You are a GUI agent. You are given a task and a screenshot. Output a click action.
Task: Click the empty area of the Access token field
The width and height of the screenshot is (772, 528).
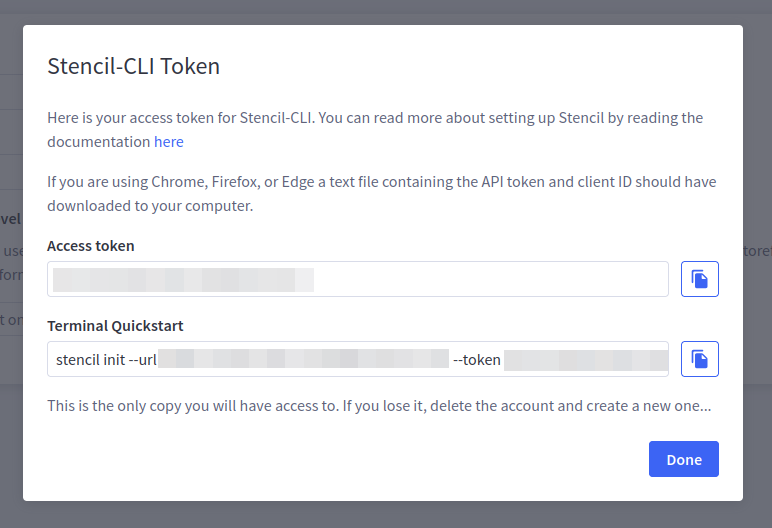(x=490, y=279)
